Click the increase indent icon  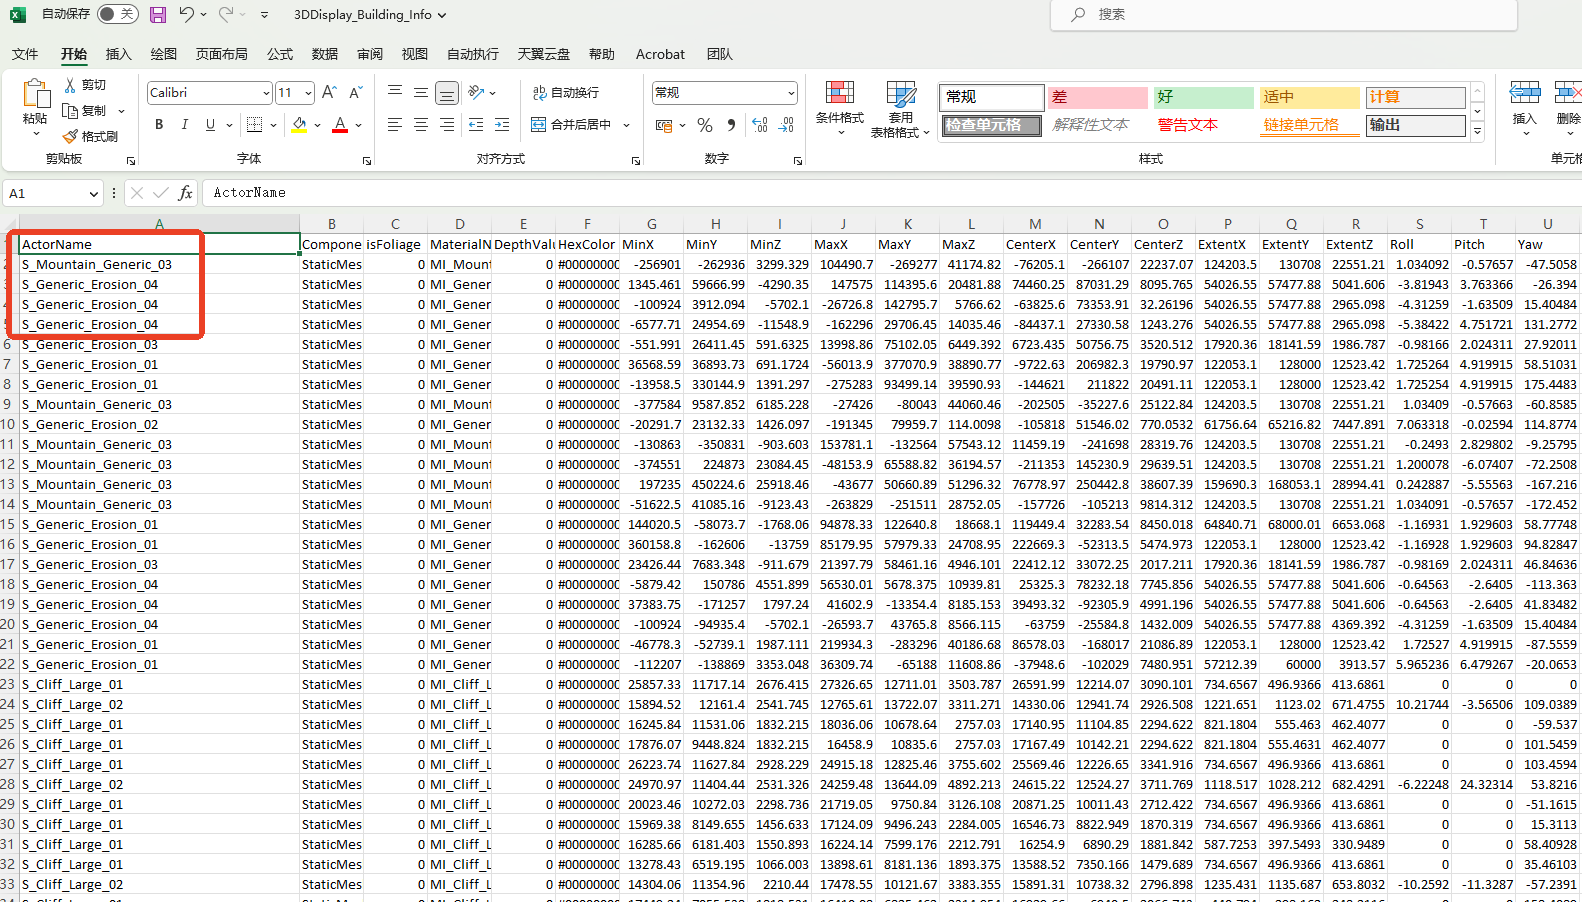point(502,125)
